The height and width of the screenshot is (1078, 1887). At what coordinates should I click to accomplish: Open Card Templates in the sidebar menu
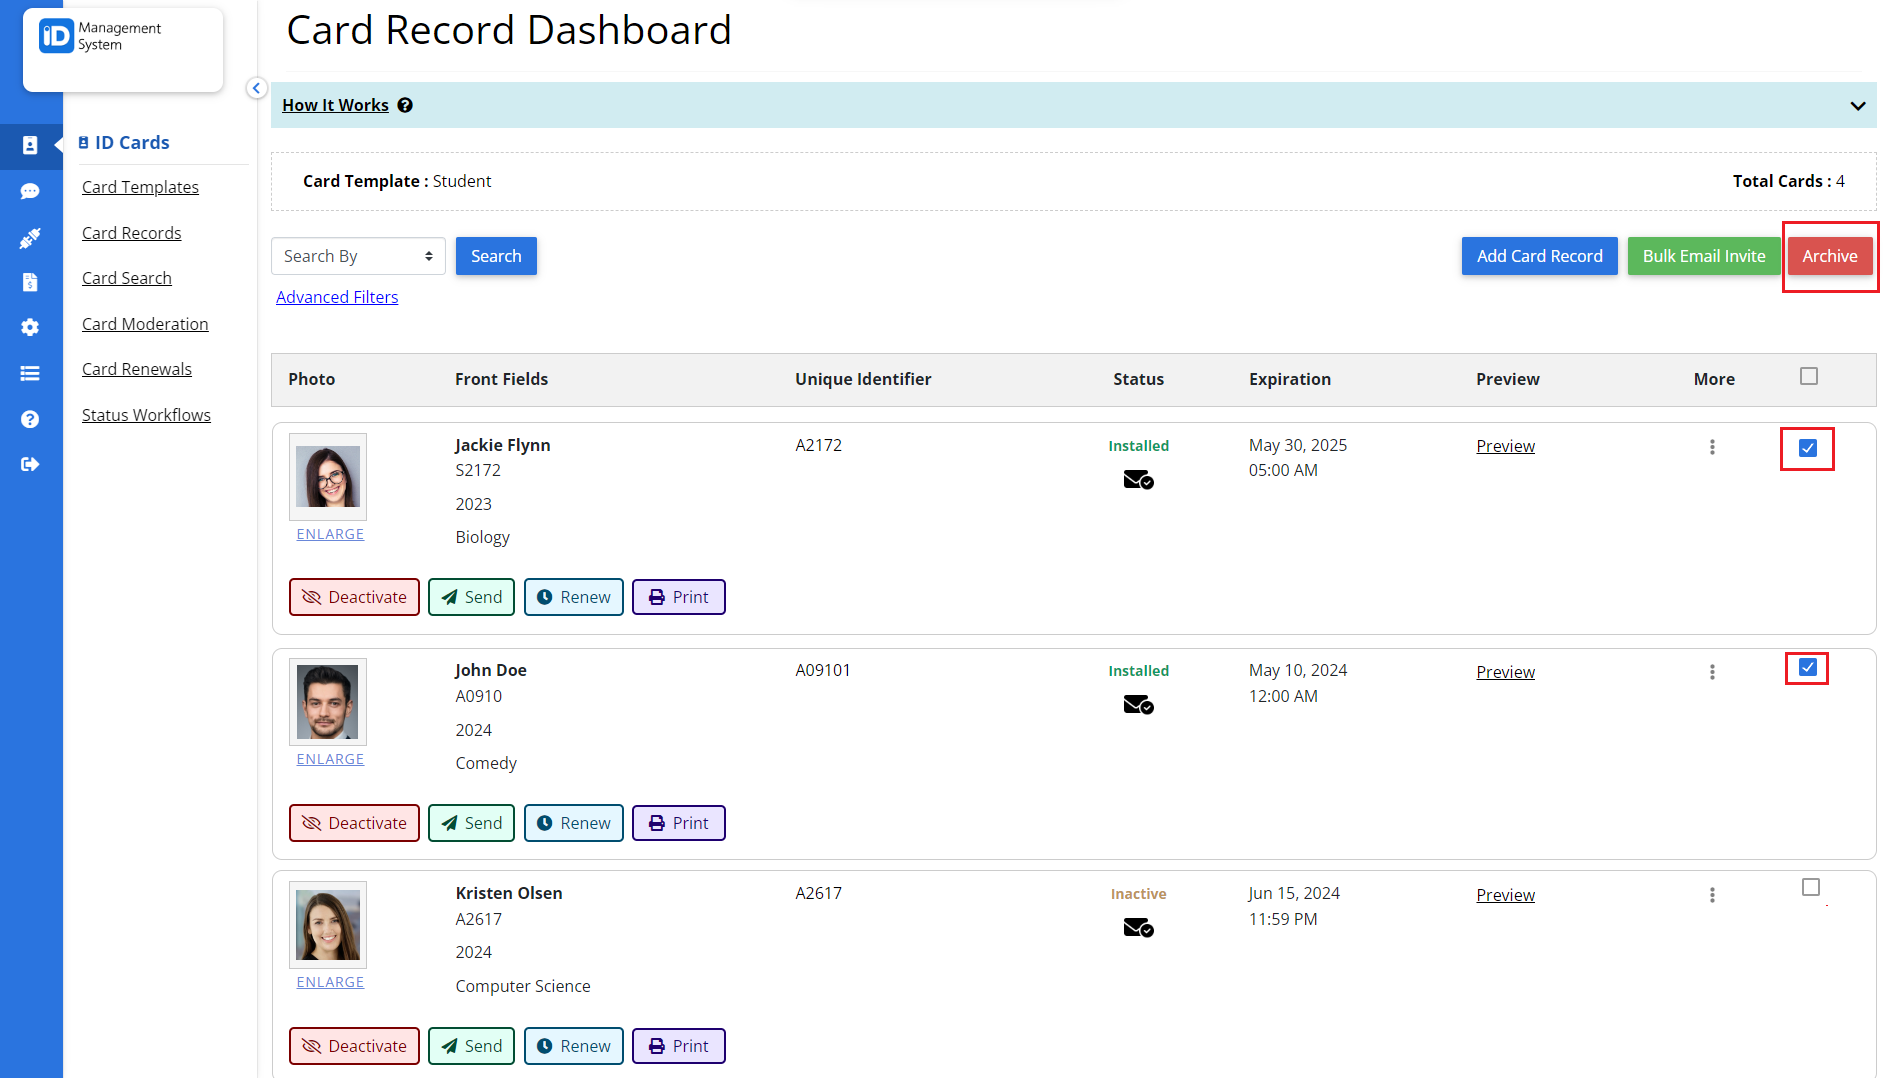pos(140,187)
